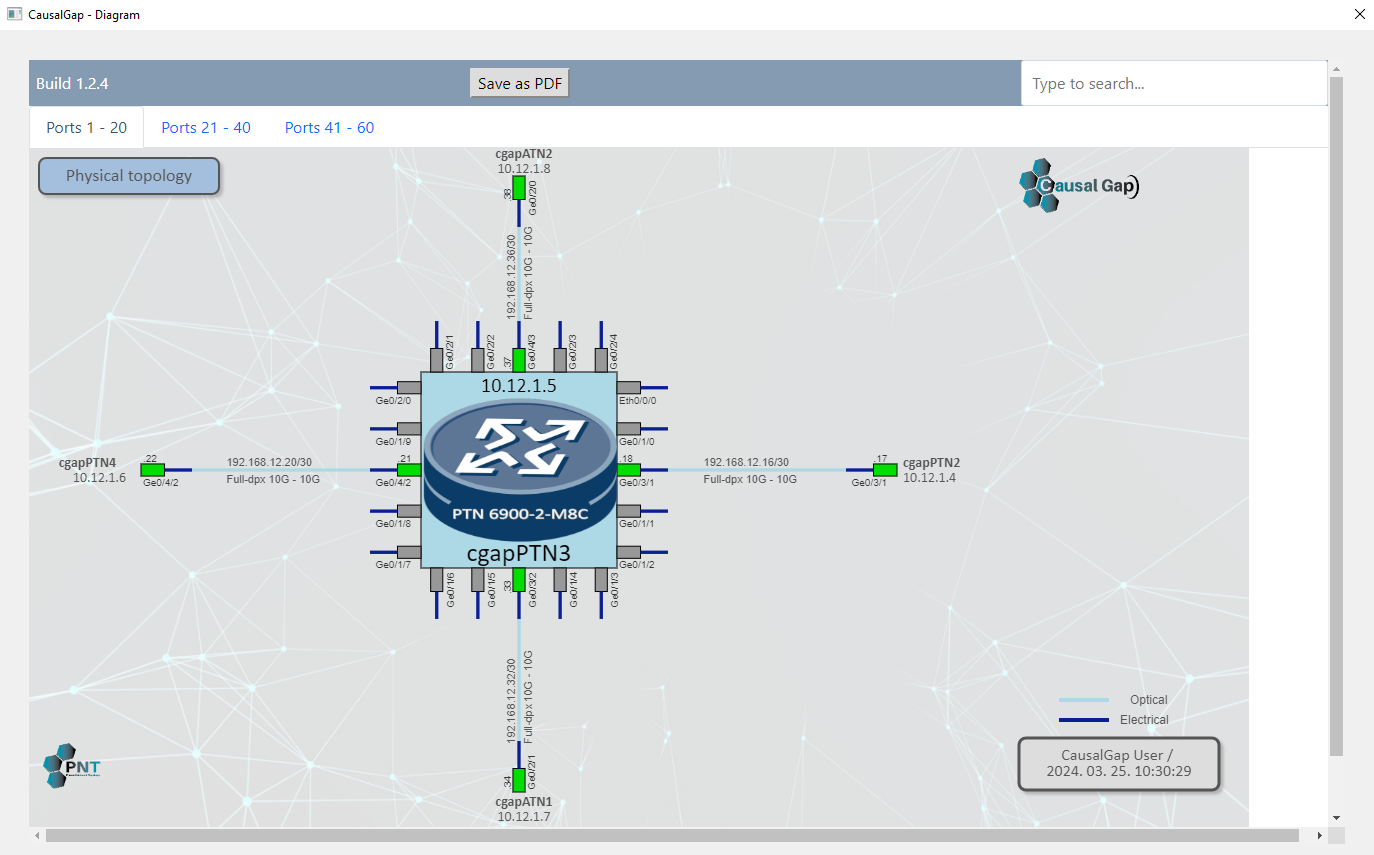1374x855 pixels.
Task: Select gray port Eth0/0/0
Action: pos(629,387)
